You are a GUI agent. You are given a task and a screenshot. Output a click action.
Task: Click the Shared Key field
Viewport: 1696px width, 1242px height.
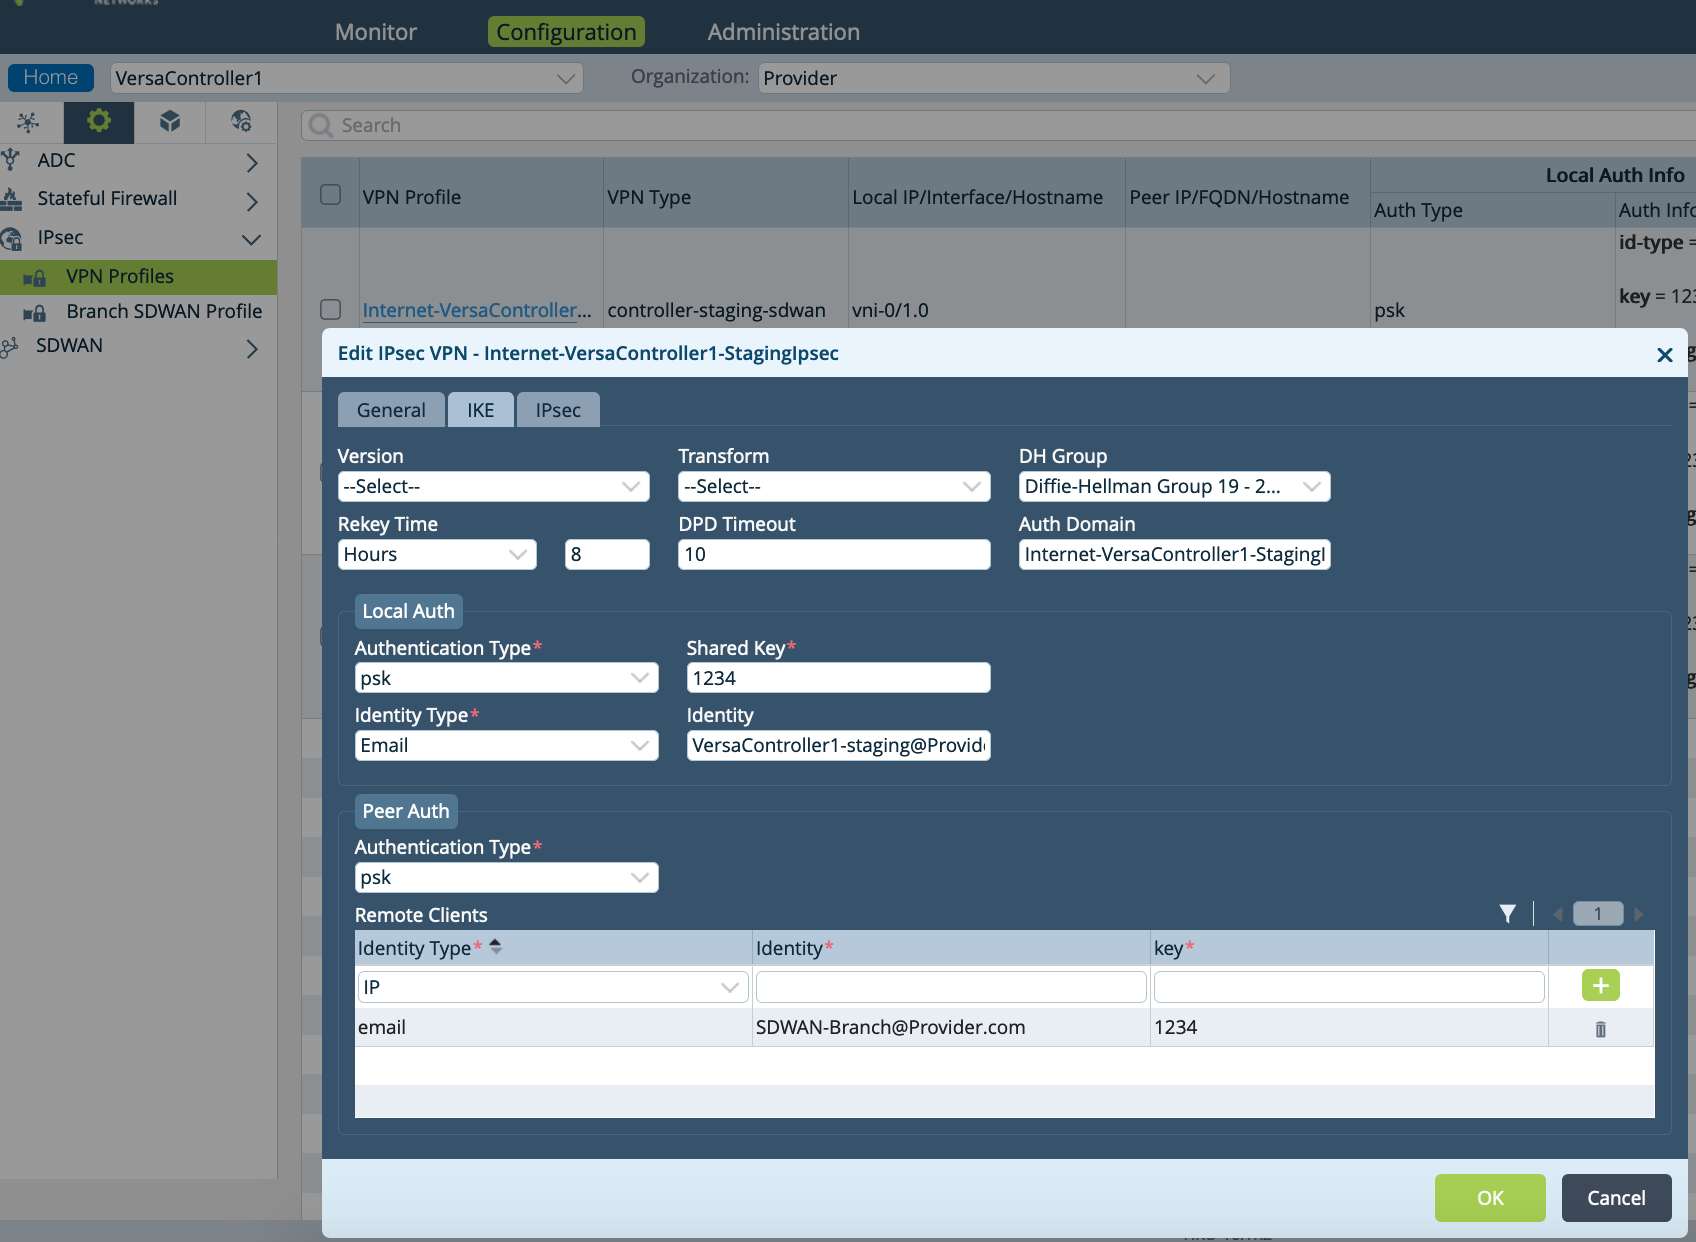838,678
